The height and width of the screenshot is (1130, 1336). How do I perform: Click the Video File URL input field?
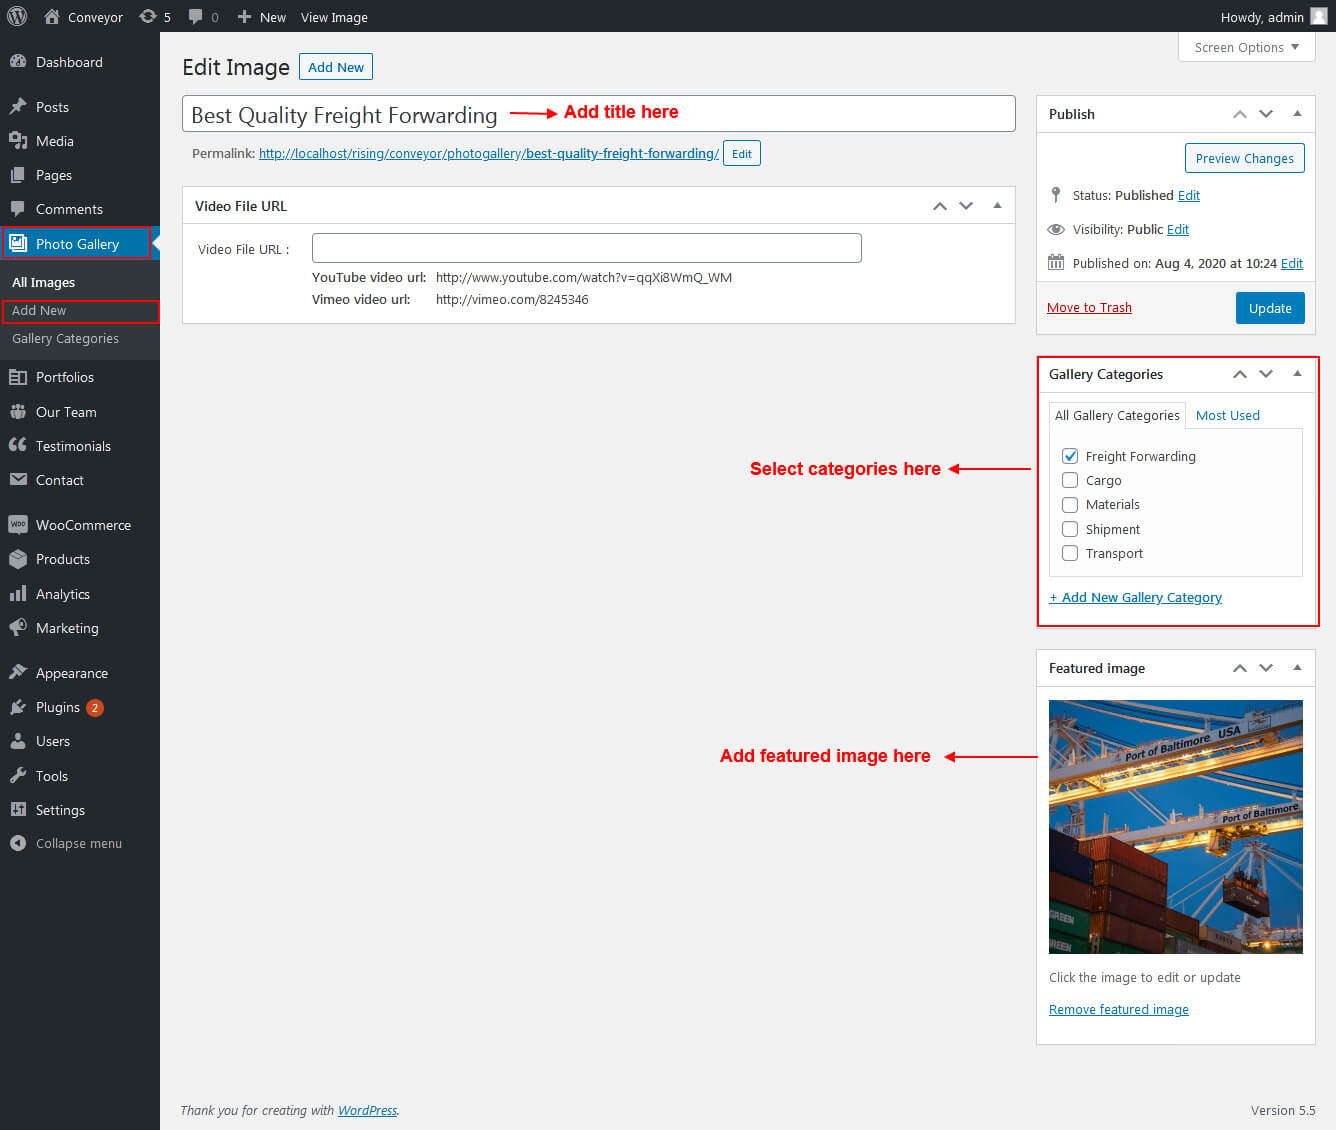click(x=586, y=248)
